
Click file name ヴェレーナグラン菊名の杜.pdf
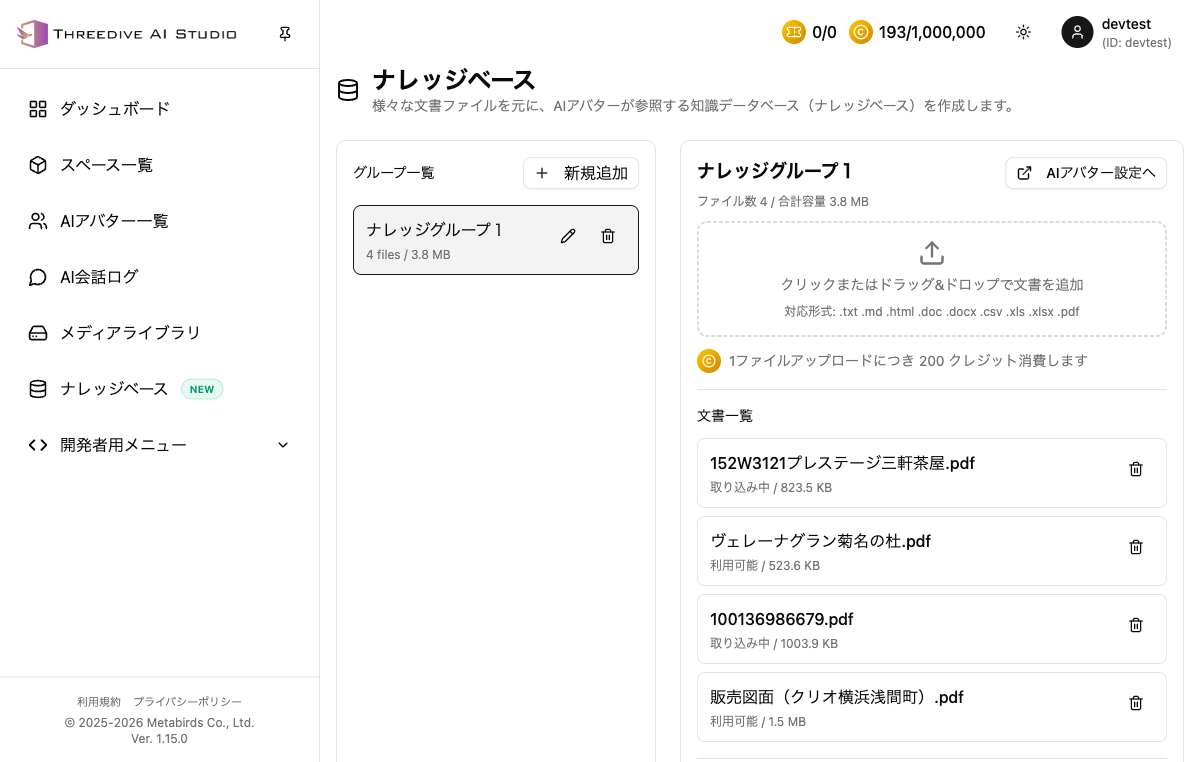(820, 541)
